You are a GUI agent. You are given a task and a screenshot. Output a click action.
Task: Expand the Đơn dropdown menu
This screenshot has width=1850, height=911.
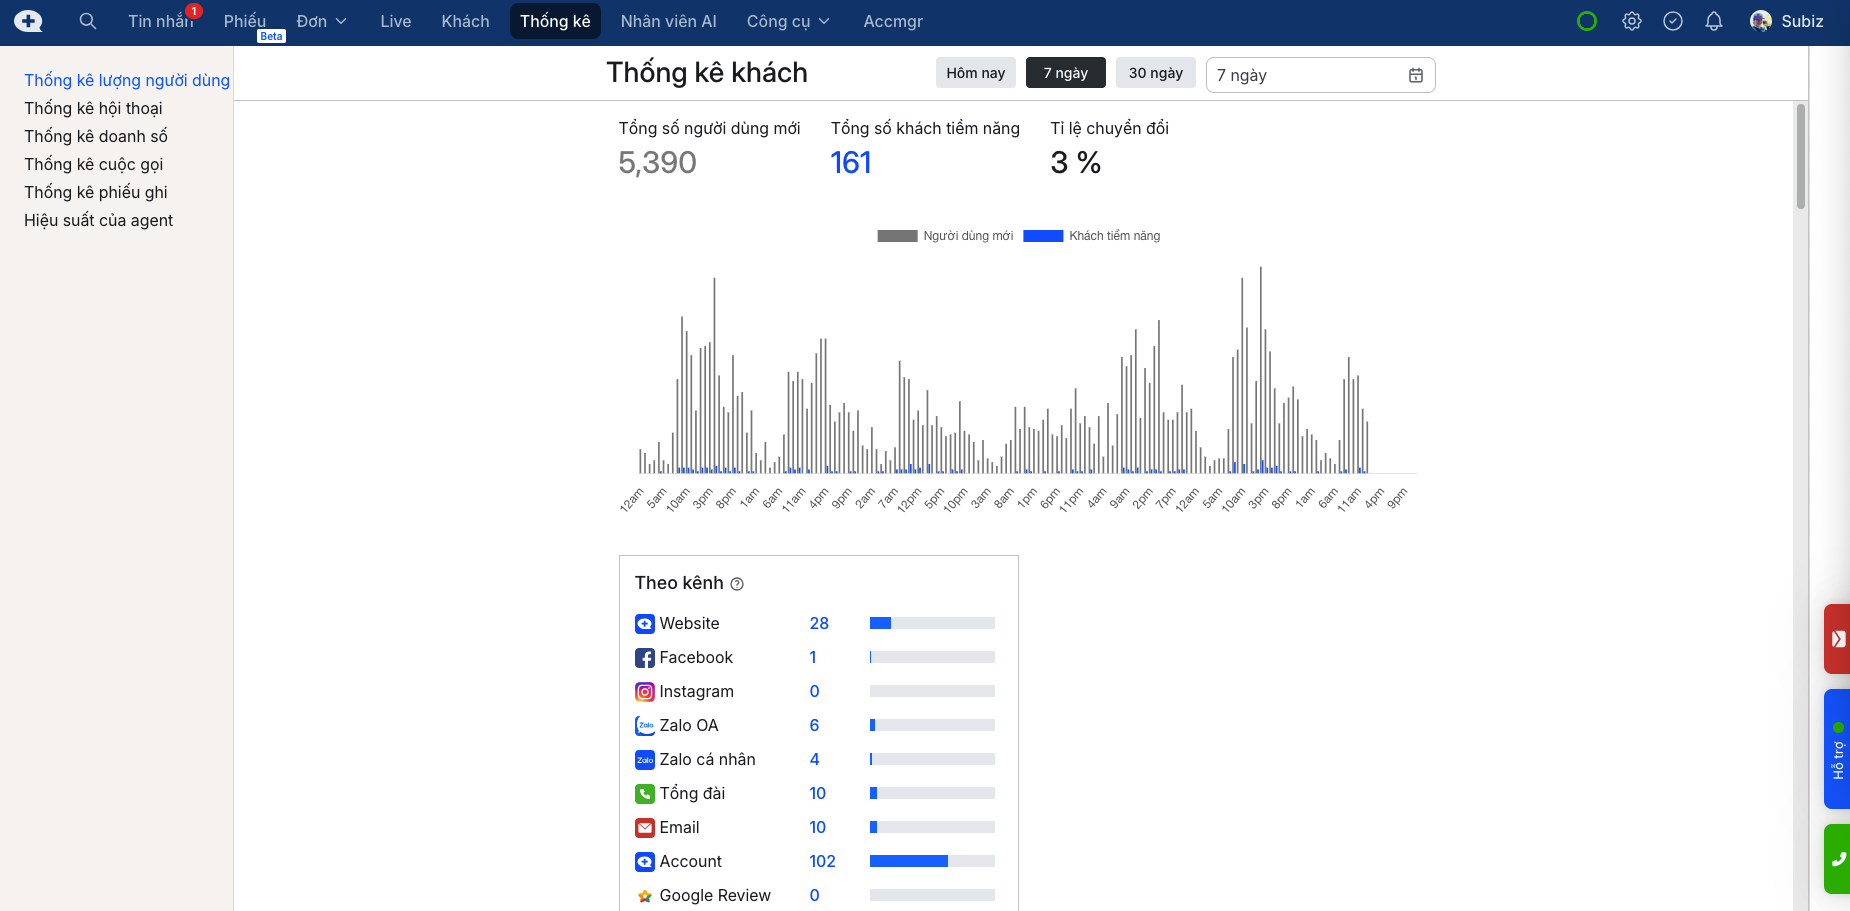pyautogui.click(x=321, y=21)
